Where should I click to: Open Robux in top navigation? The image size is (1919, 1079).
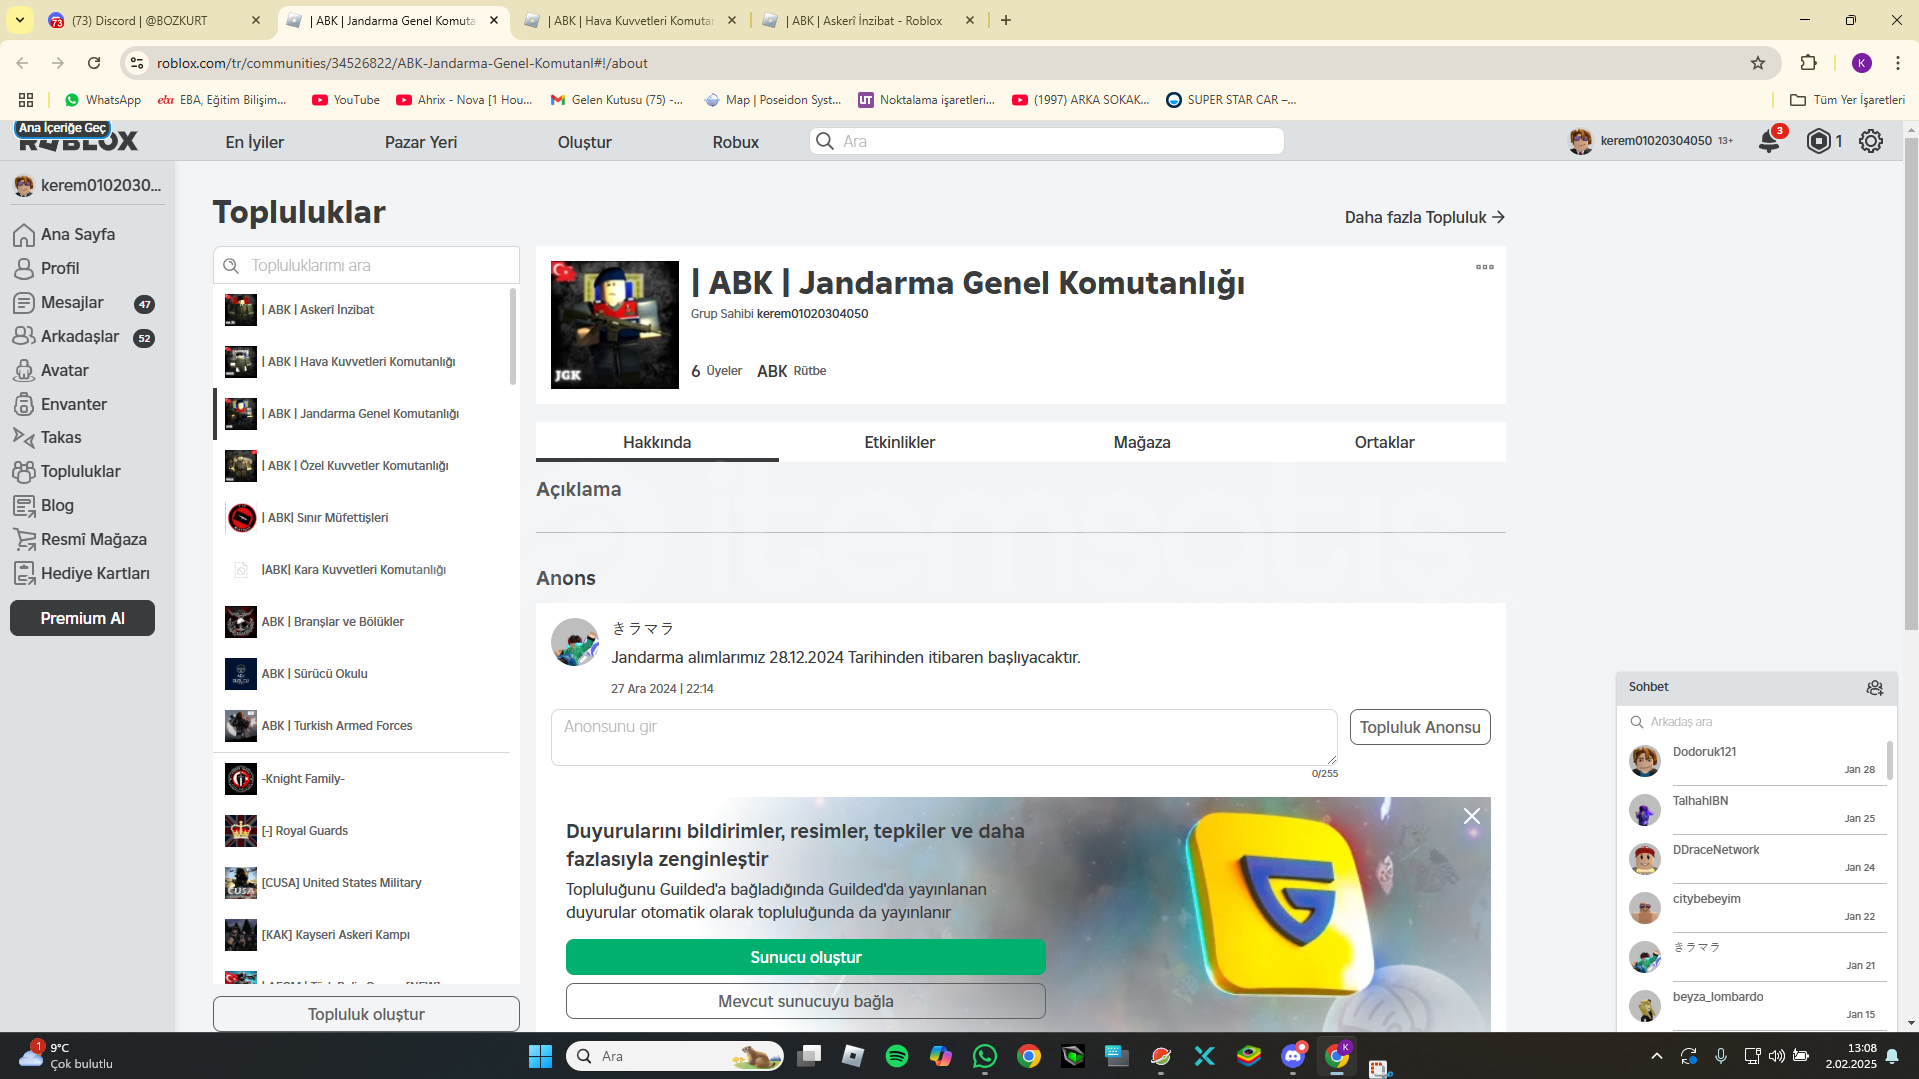tap(735, 142)
